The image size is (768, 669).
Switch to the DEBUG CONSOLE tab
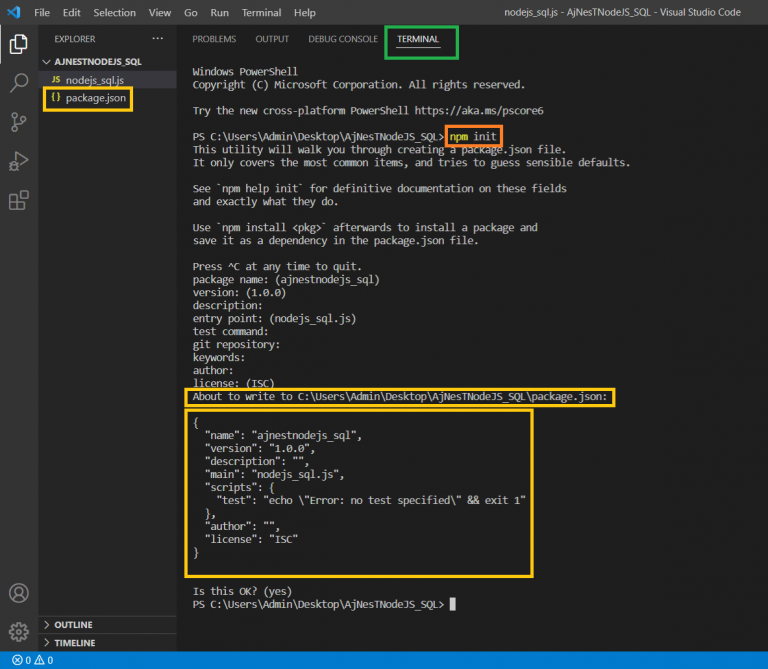click(343, 40)
